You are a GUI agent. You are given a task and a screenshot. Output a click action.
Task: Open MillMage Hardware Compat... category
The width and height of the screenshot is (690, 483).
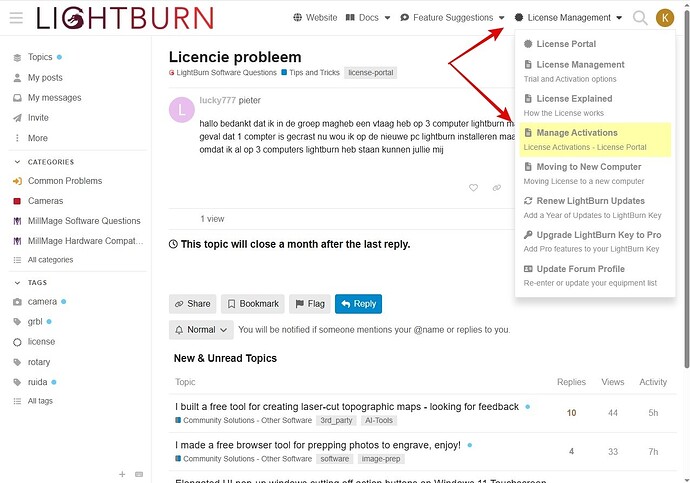[85, 241]
